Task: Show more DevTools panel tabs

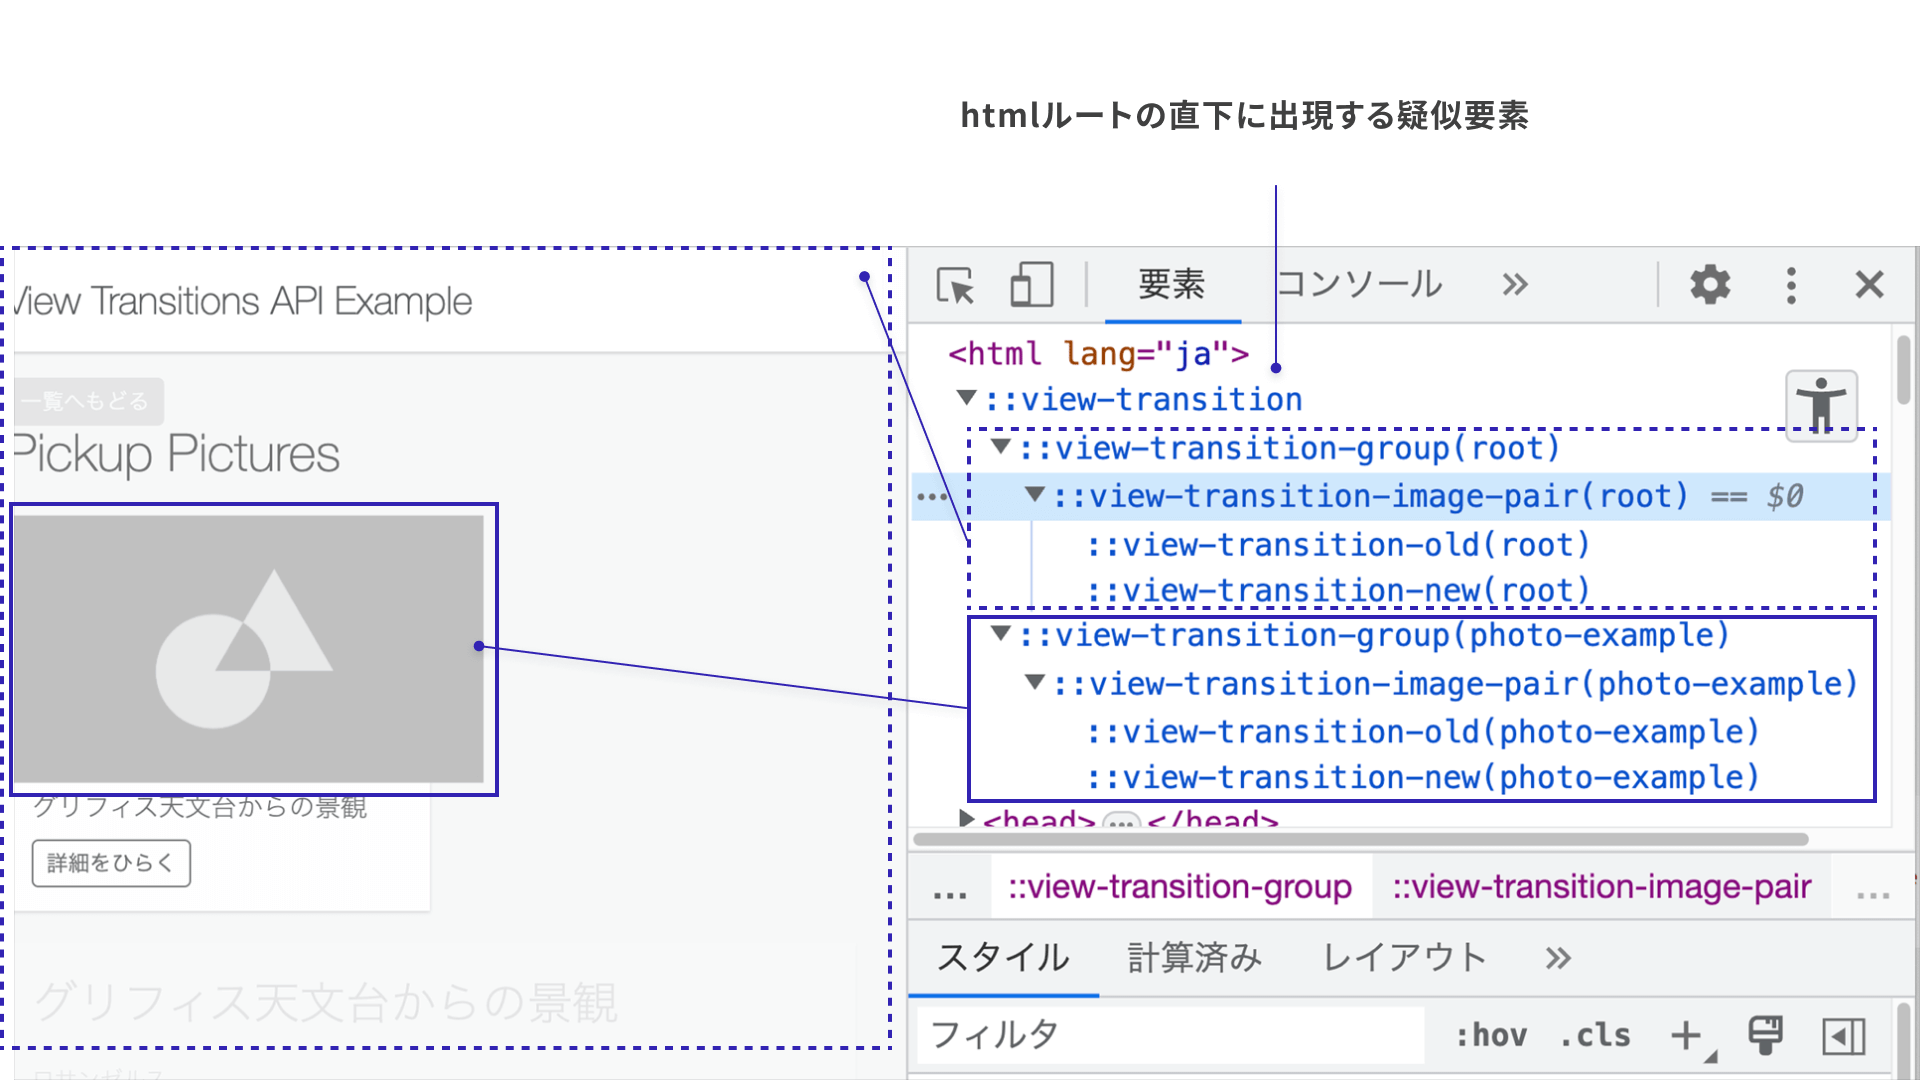Action: point(1515,285)
